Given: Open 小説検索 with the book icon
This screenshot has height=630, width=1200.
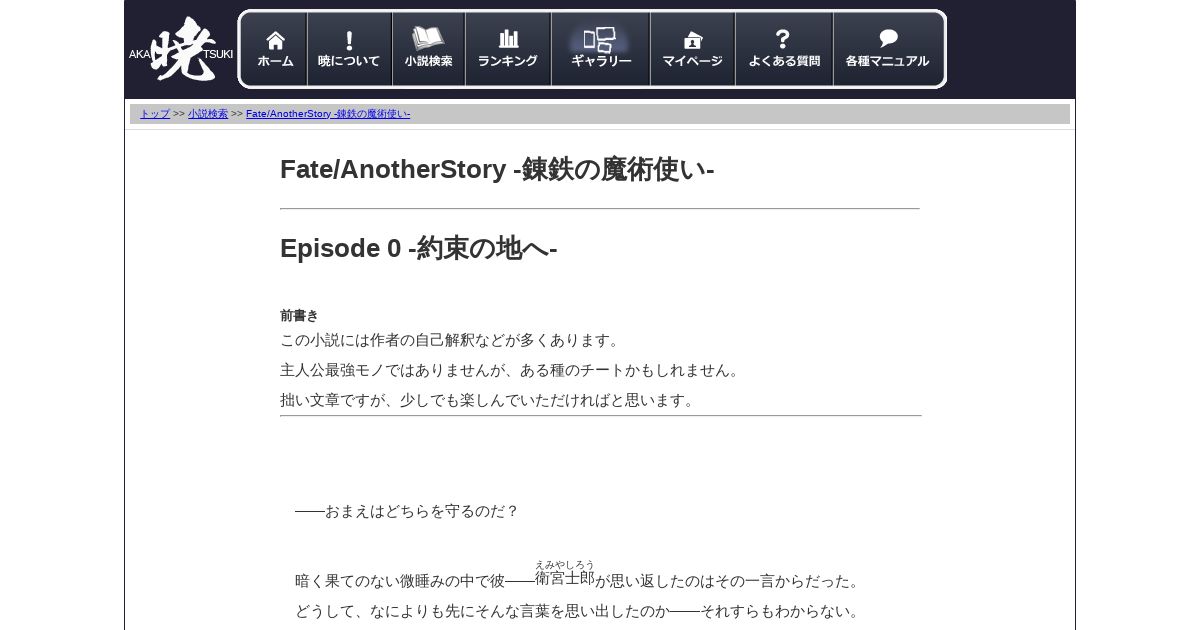Looking at the screenshot, I should point(428,49).
